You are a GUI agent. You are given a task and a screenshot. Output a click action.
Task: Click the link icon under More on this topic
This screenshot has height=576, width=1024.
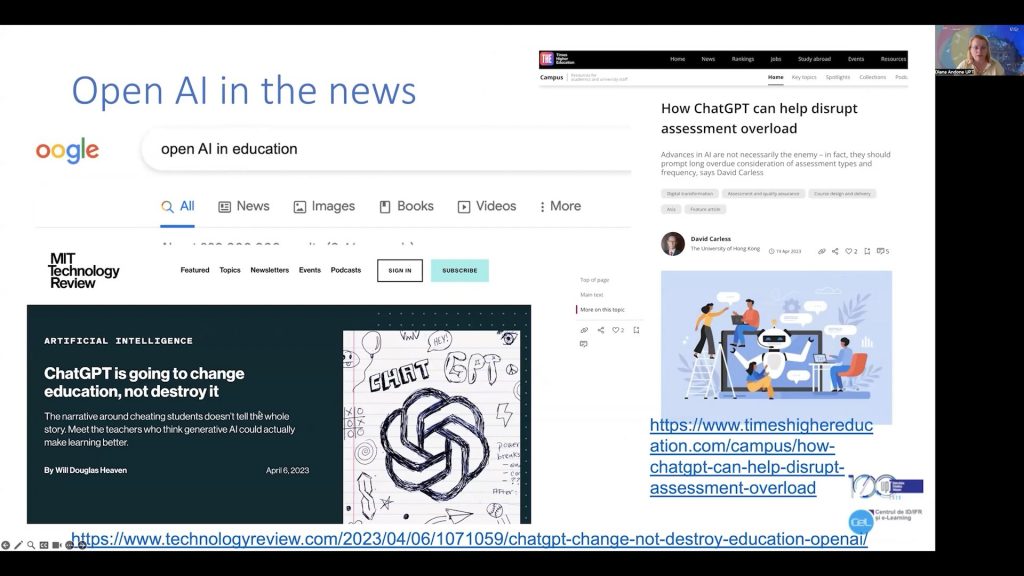coord(584,330)
